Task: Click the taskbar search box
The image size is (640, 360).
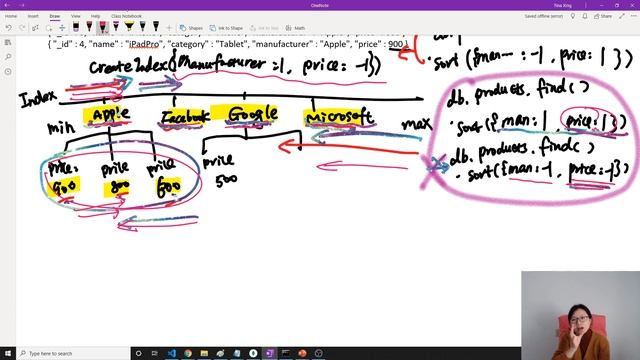Action: (73, 353)
